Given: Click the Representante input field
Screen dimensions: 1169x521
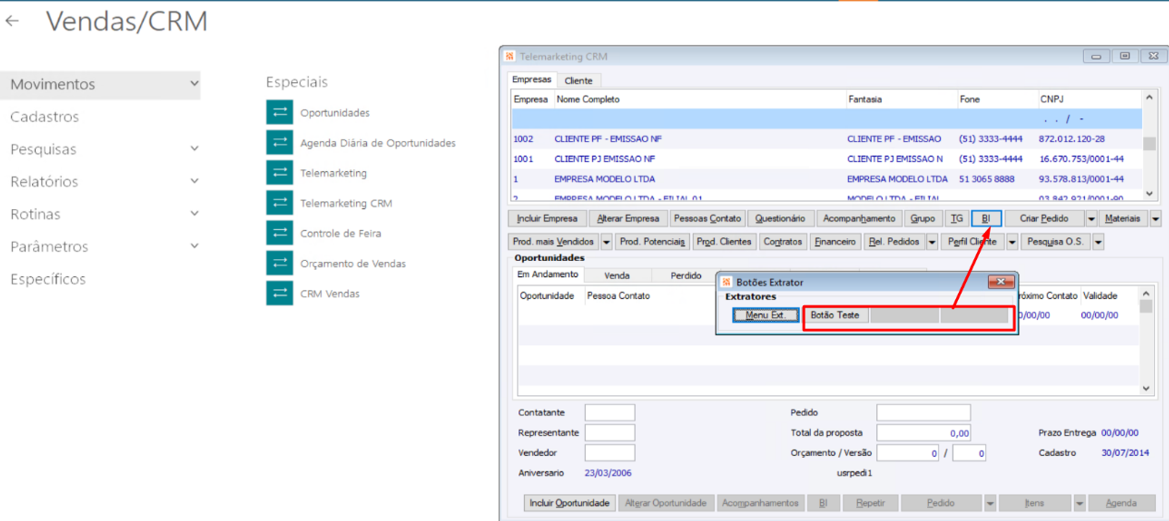Looking at the screenshot, I should coord(610,432).
